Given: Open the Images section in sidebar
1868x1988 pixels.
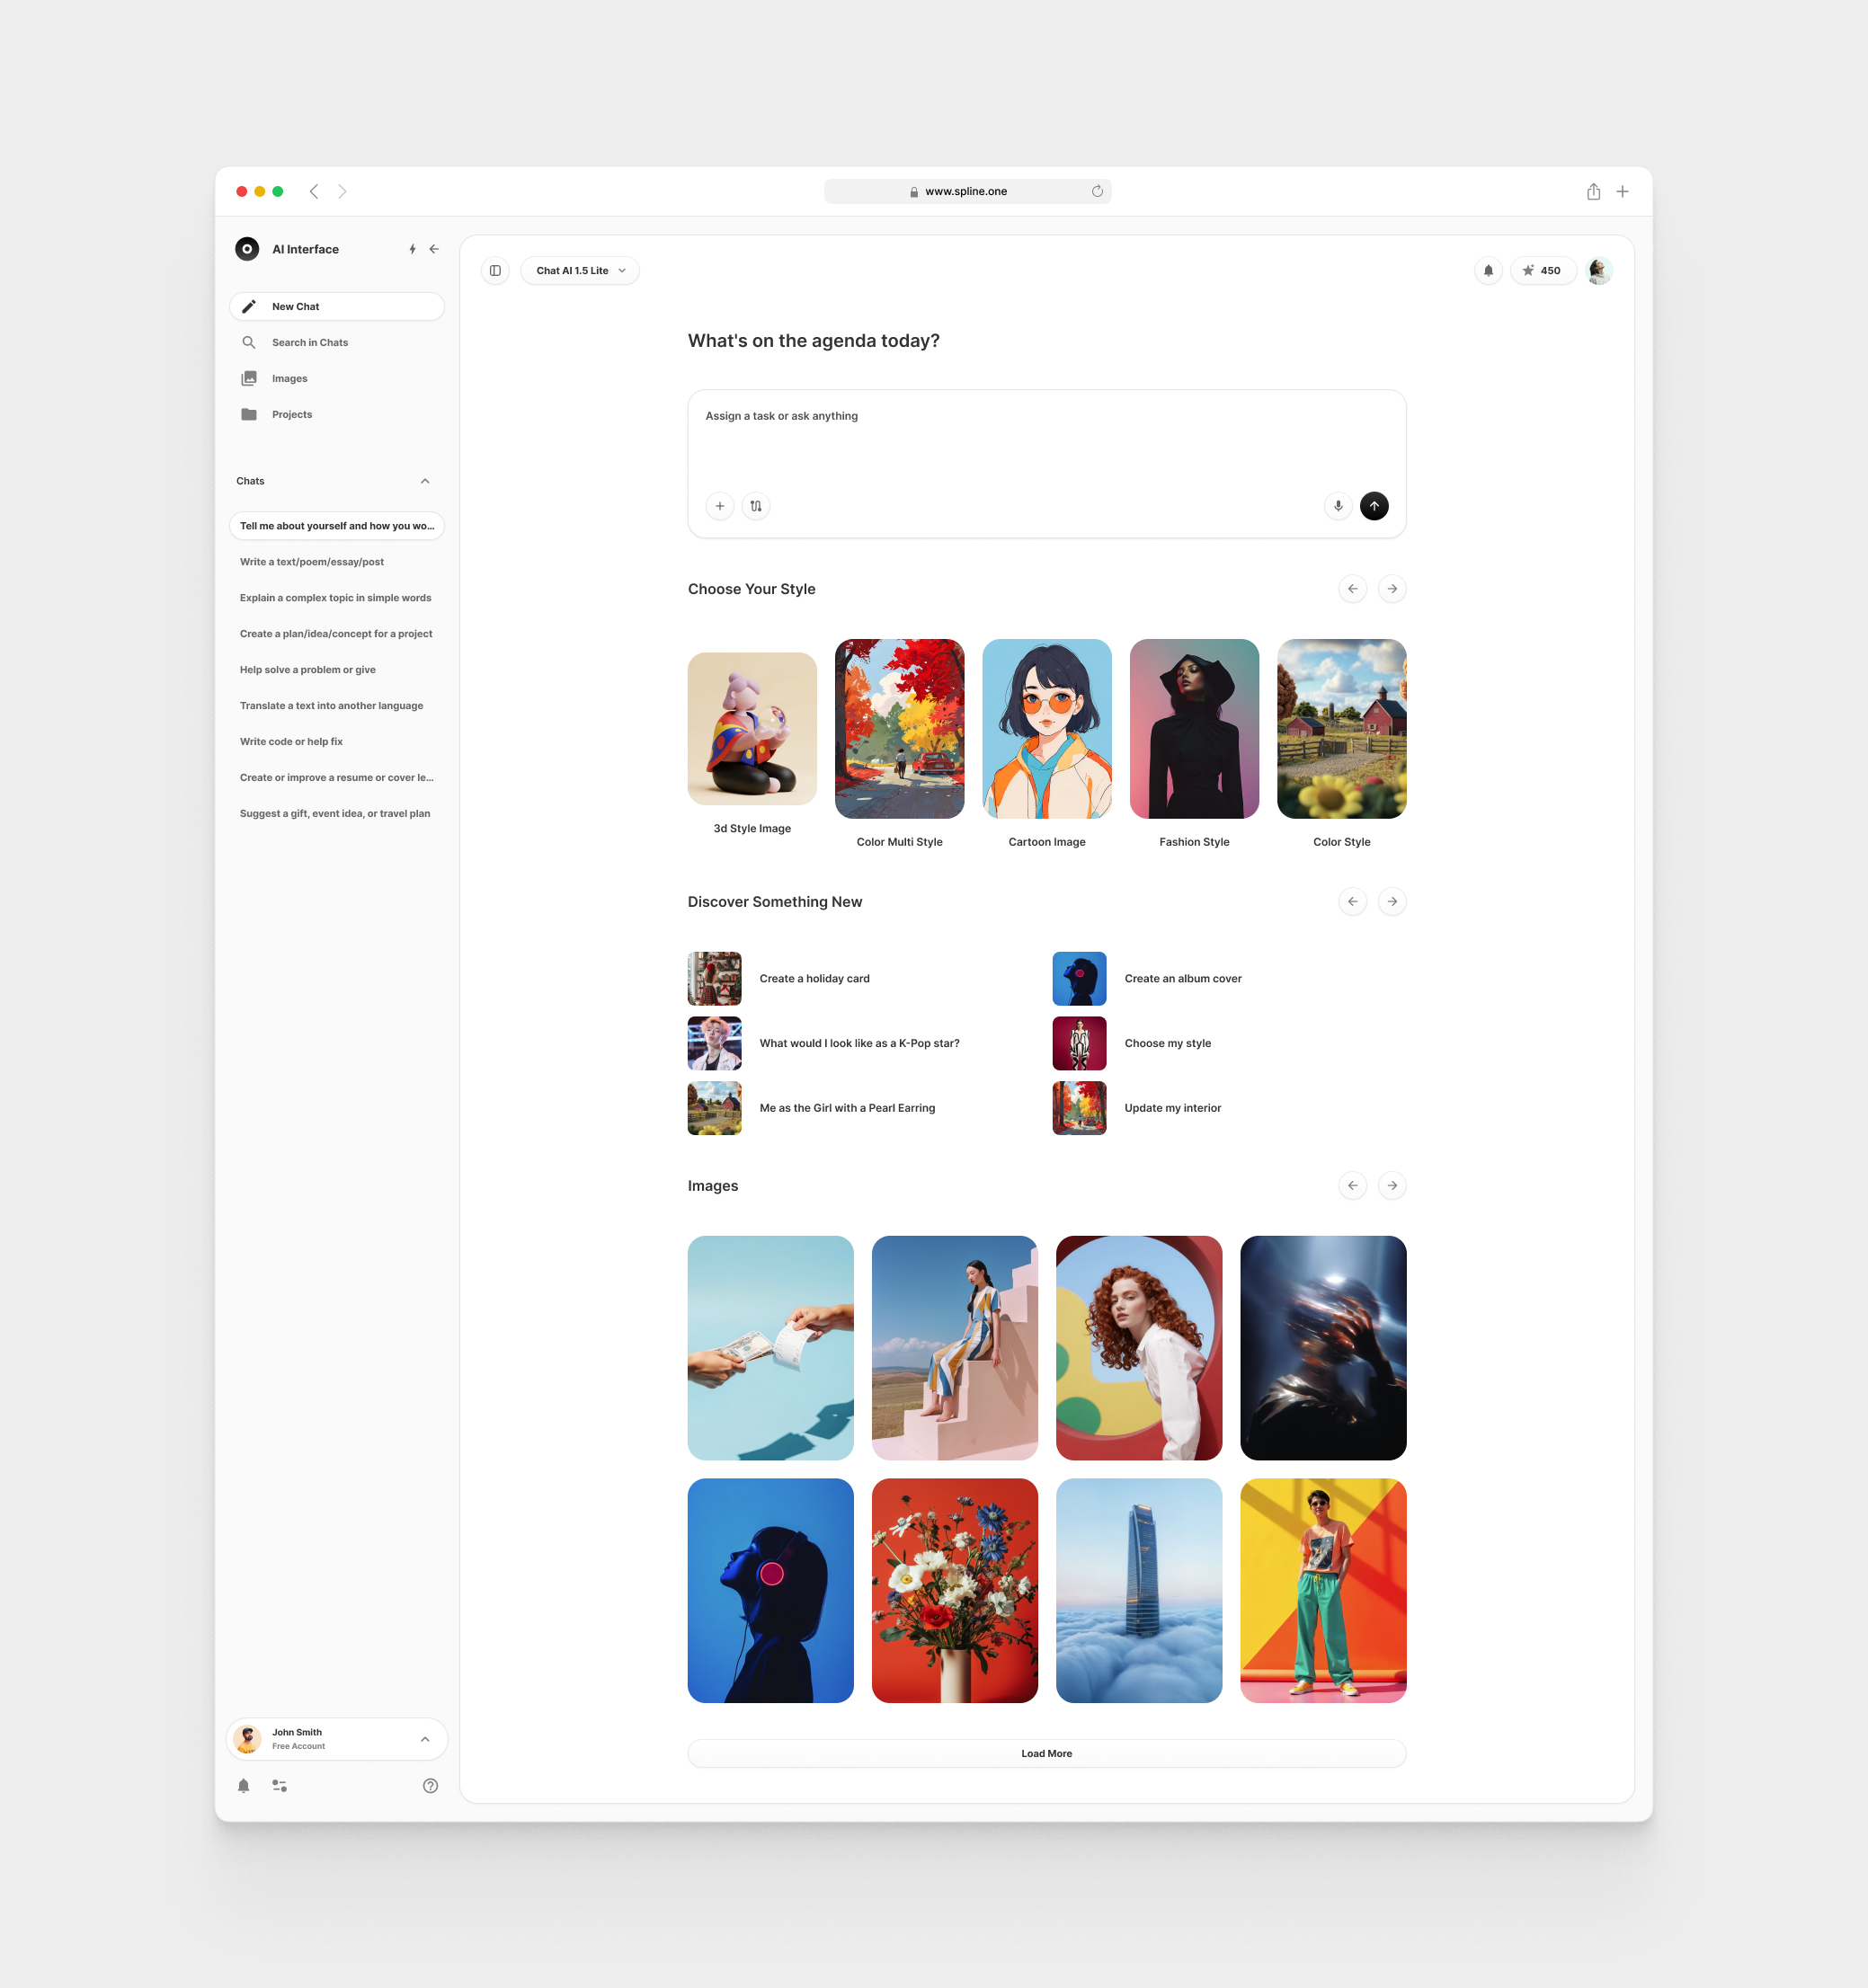Looking at the screenshot, I should coord(337,379).
